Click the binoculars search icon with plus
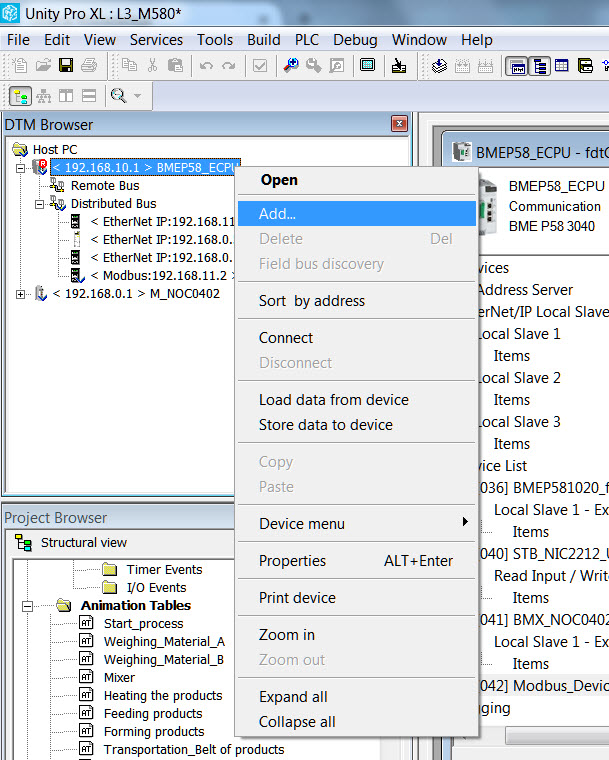This screenshot has height=760, width=609. (291, 65)
